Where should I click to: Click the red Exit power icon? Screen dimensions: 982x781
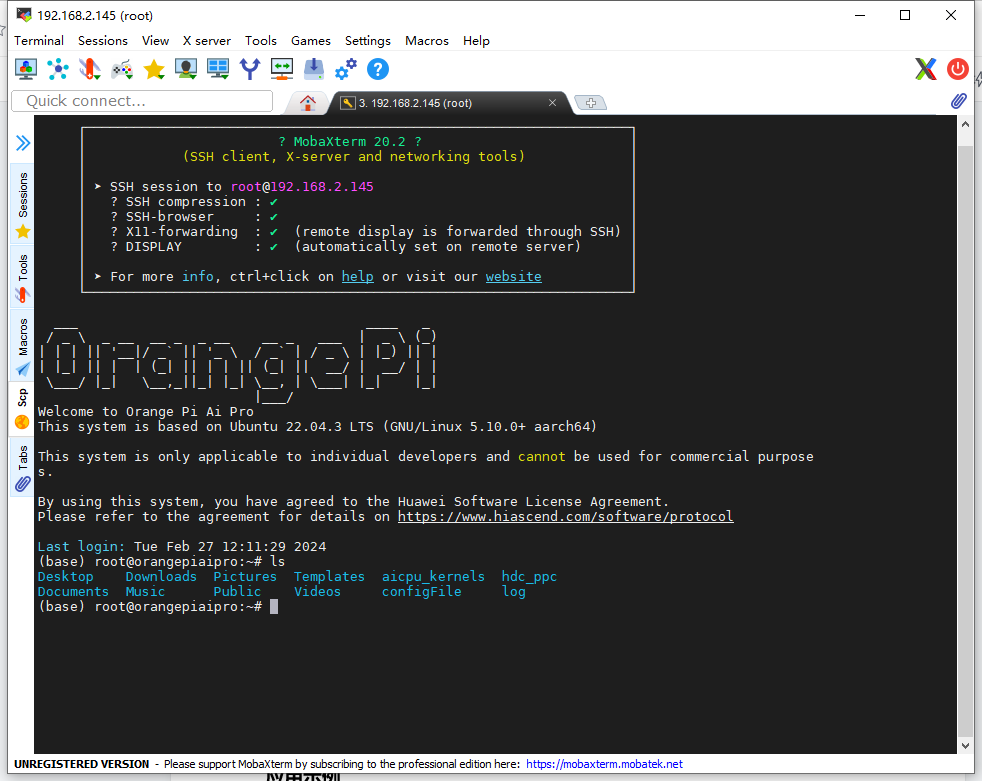tap(958, 69)
